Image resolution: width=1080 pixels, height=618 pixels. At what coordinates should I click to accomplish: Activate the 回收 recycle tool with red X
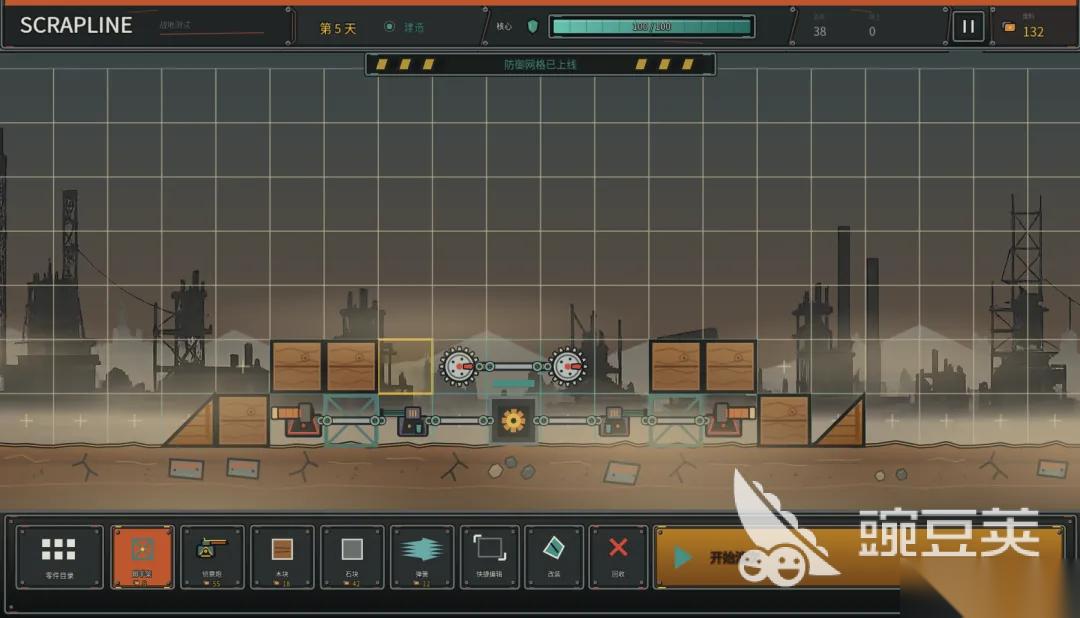[618, 557]
